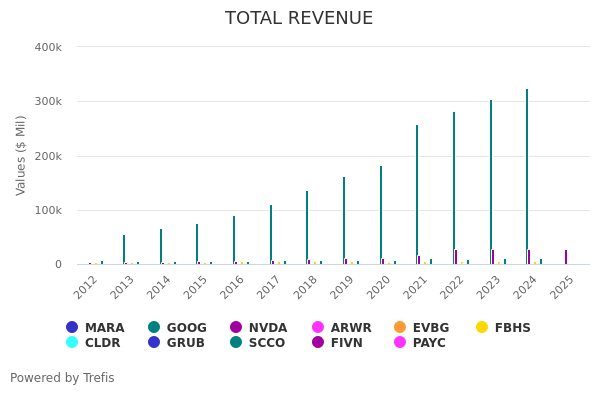Click the magenta ARWR legend marker
Image resolution: width=600 pixels, height=400 pixels.
click(318, 327)
